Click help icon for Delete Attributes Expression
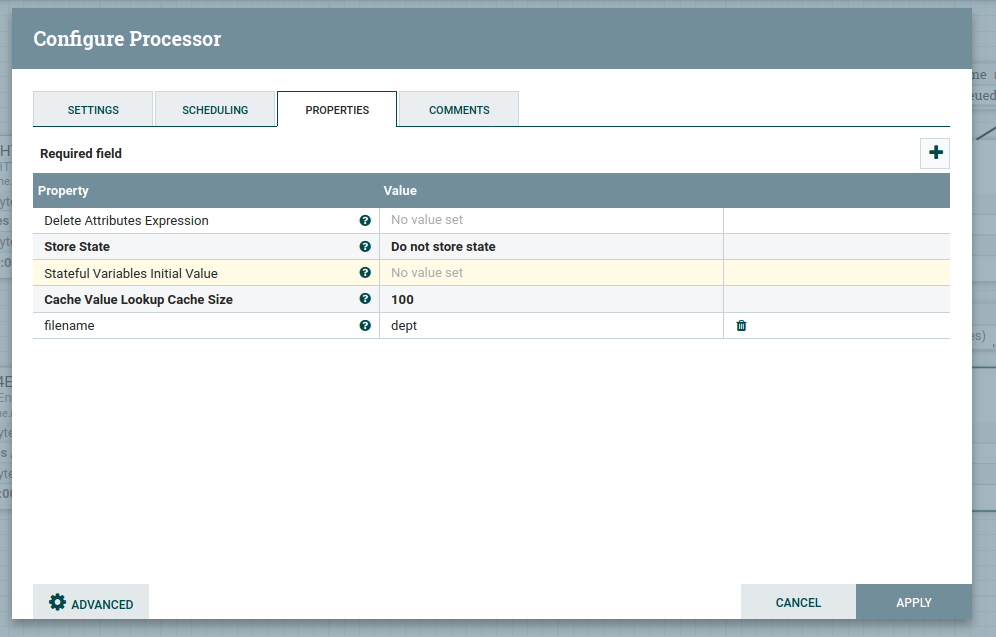The width and height of the screenshot is (996, 637). (365, 220)
